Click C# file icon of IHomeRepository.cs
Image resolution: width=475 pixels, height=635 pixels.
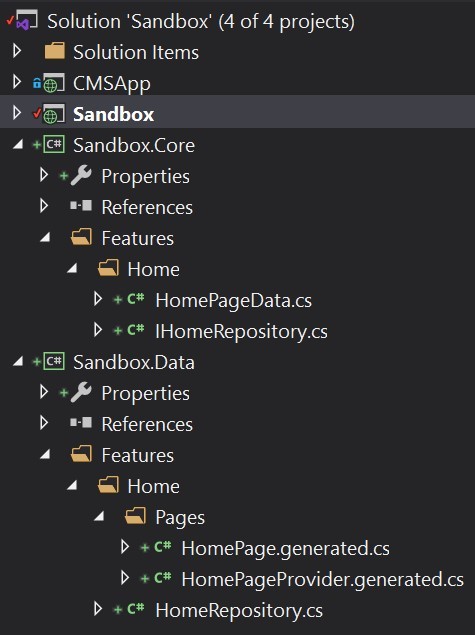click(x=136, y=330)
